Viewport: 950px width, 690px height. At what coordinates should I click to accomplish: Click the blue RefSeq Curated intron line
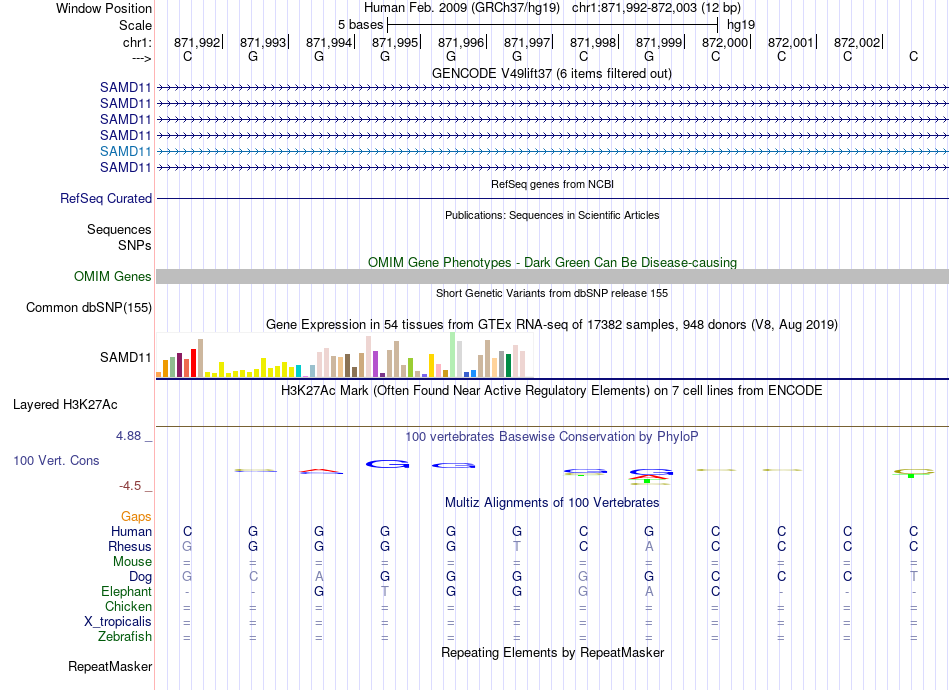(552, 199)
